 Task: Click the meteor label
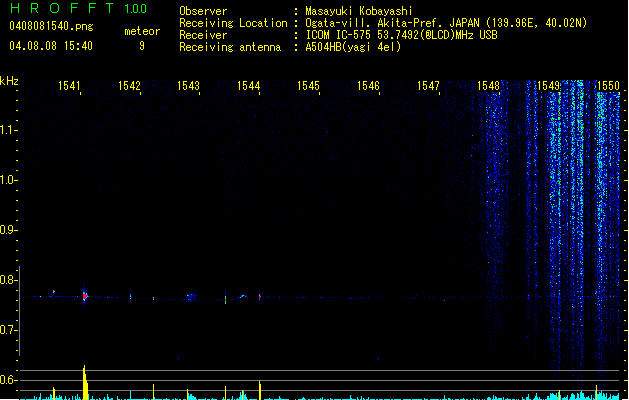click(142, 31)
